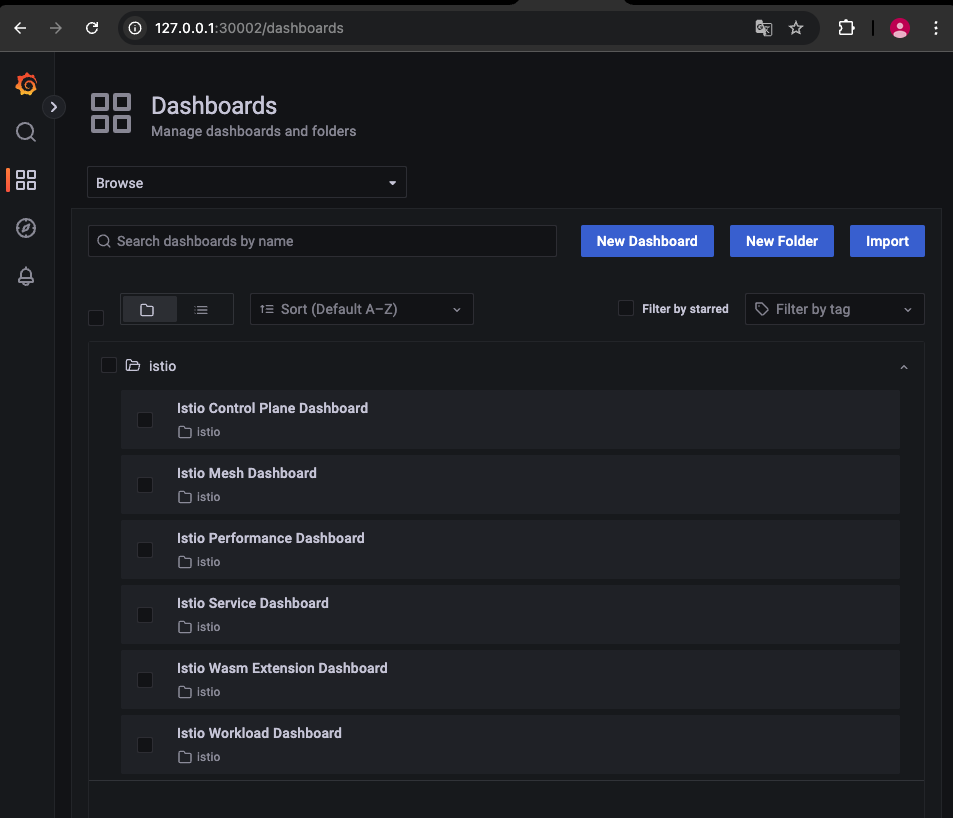Open Istio Performance Dashboard
The height and width of the screenshot is (818, 953).
(x=270, y=538)
